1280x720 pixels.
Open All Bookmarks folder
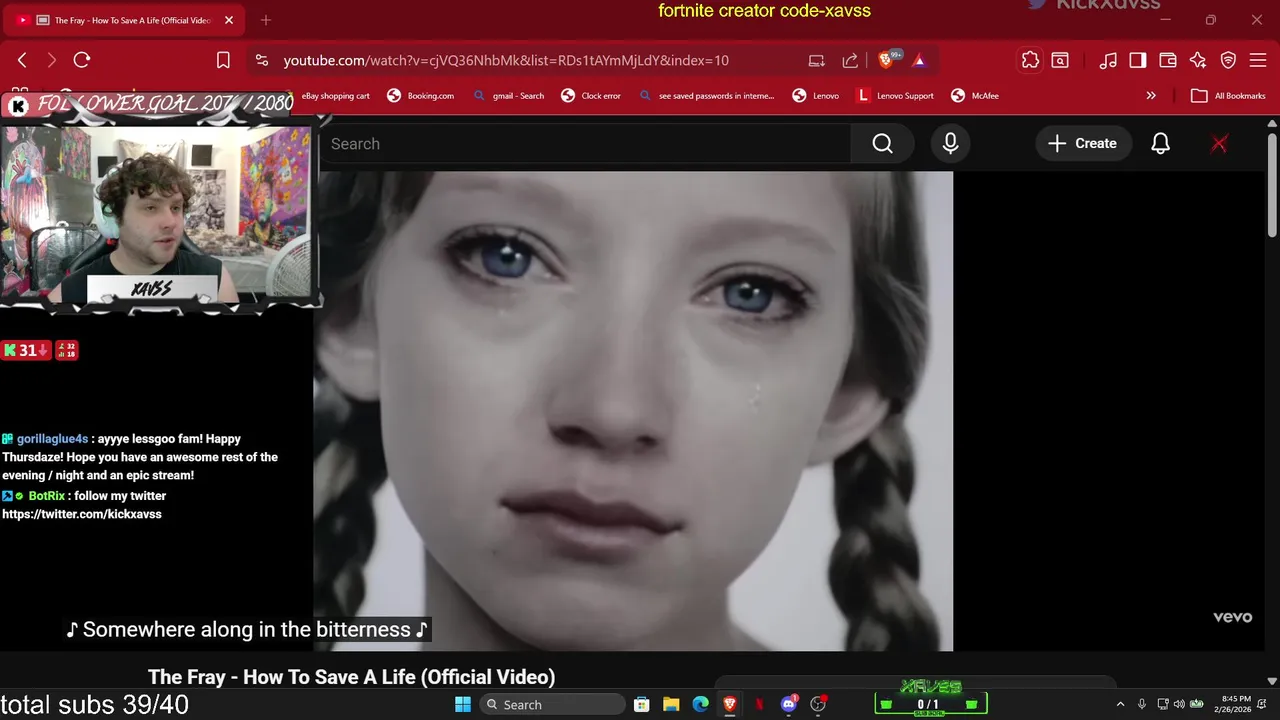tap(1228, 96)
